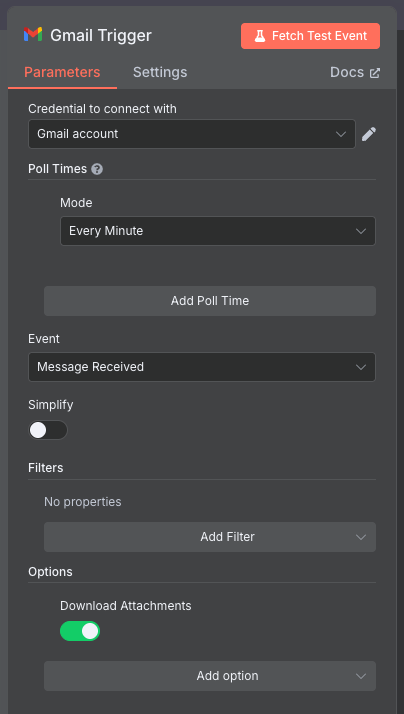Open the Poll Times help question-mark icon
Screen dimensions: 404x714
[x=97, y=169]
